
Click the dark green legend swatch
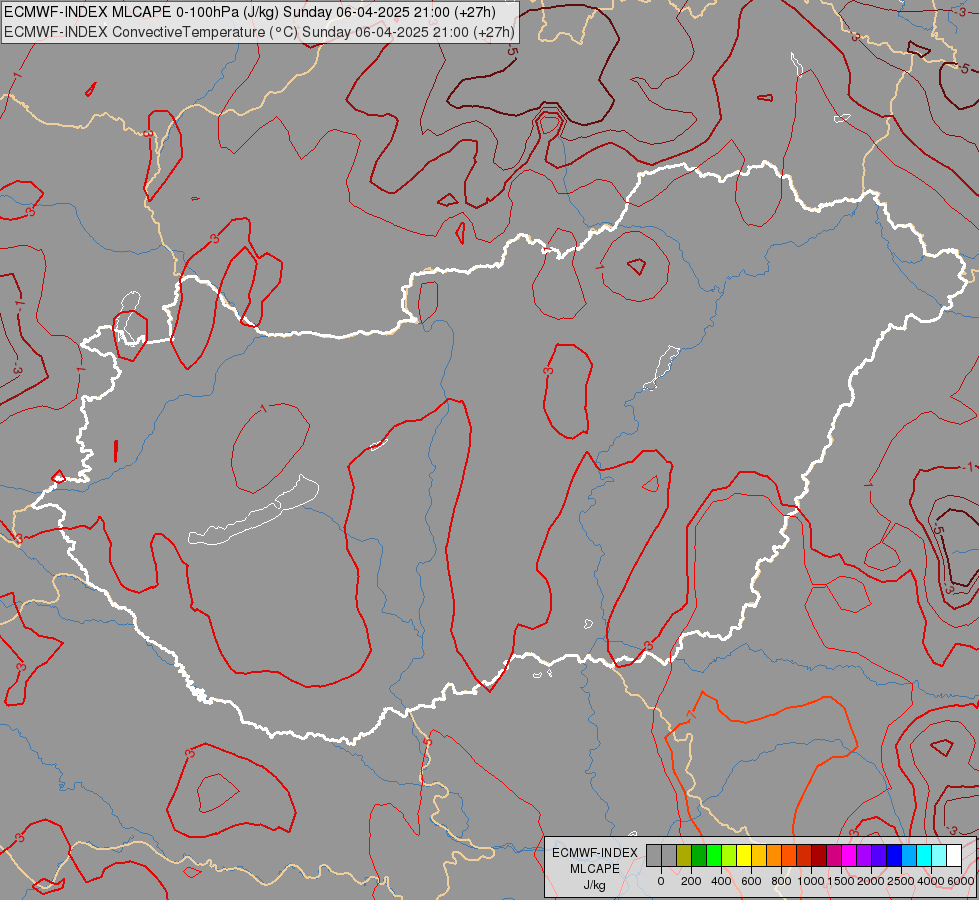(699, 855)
